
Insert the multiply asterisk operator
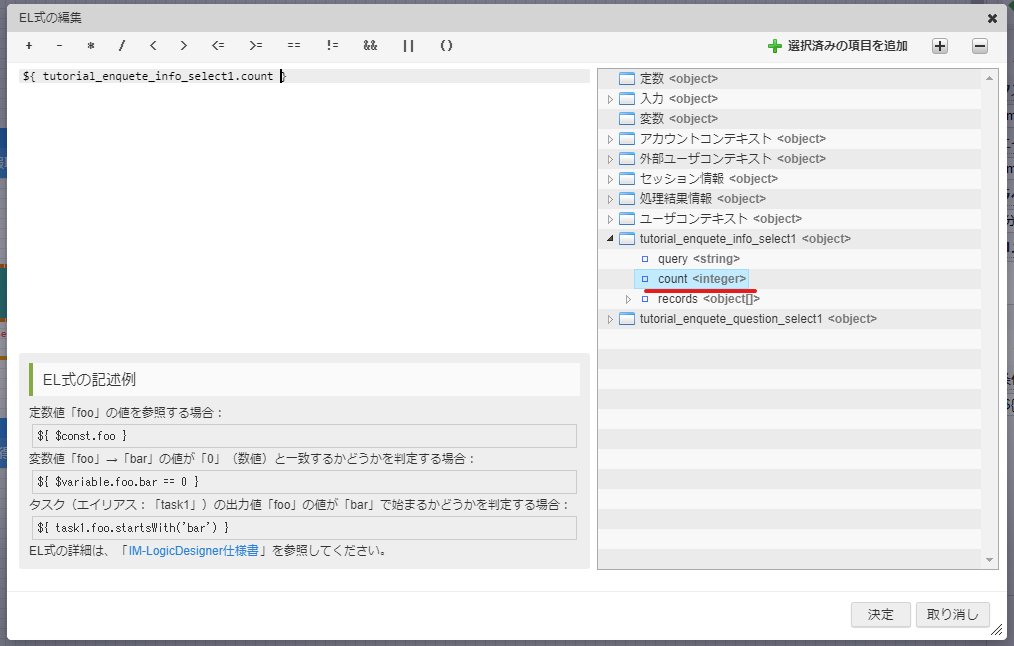coord(91,45)
